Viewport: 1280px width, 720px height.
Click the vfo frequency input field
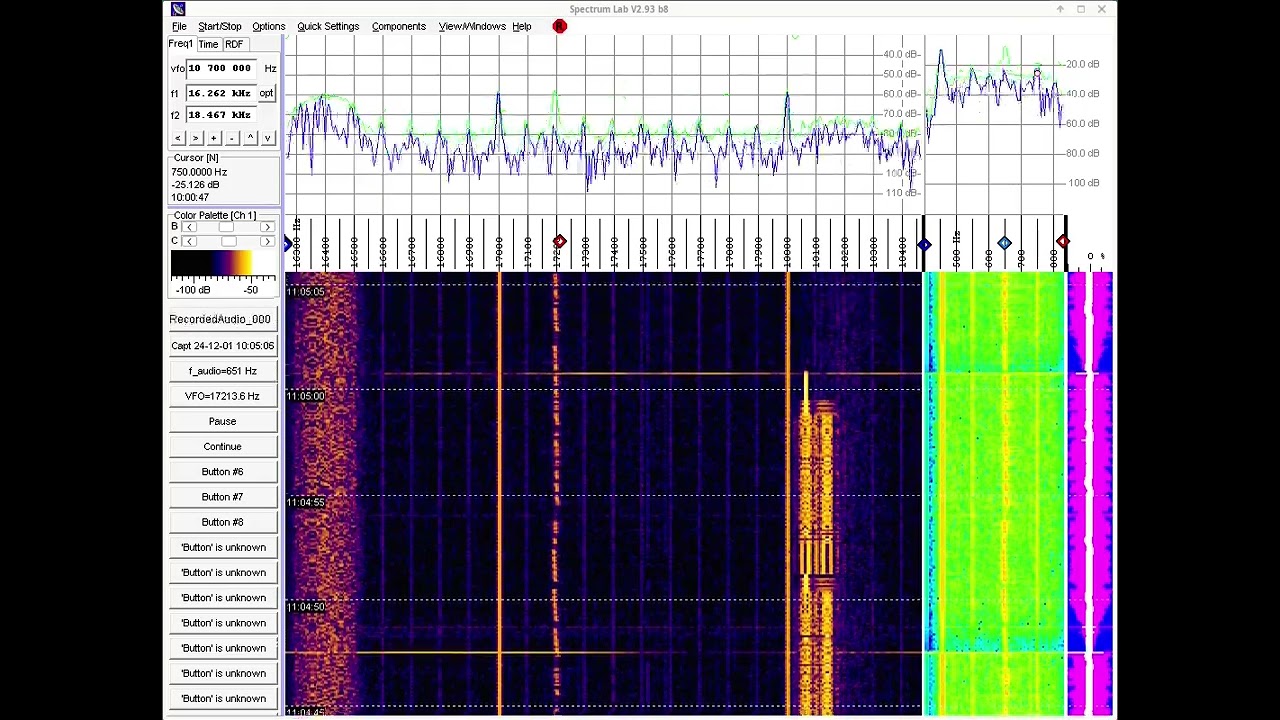[x=224, y=68]
